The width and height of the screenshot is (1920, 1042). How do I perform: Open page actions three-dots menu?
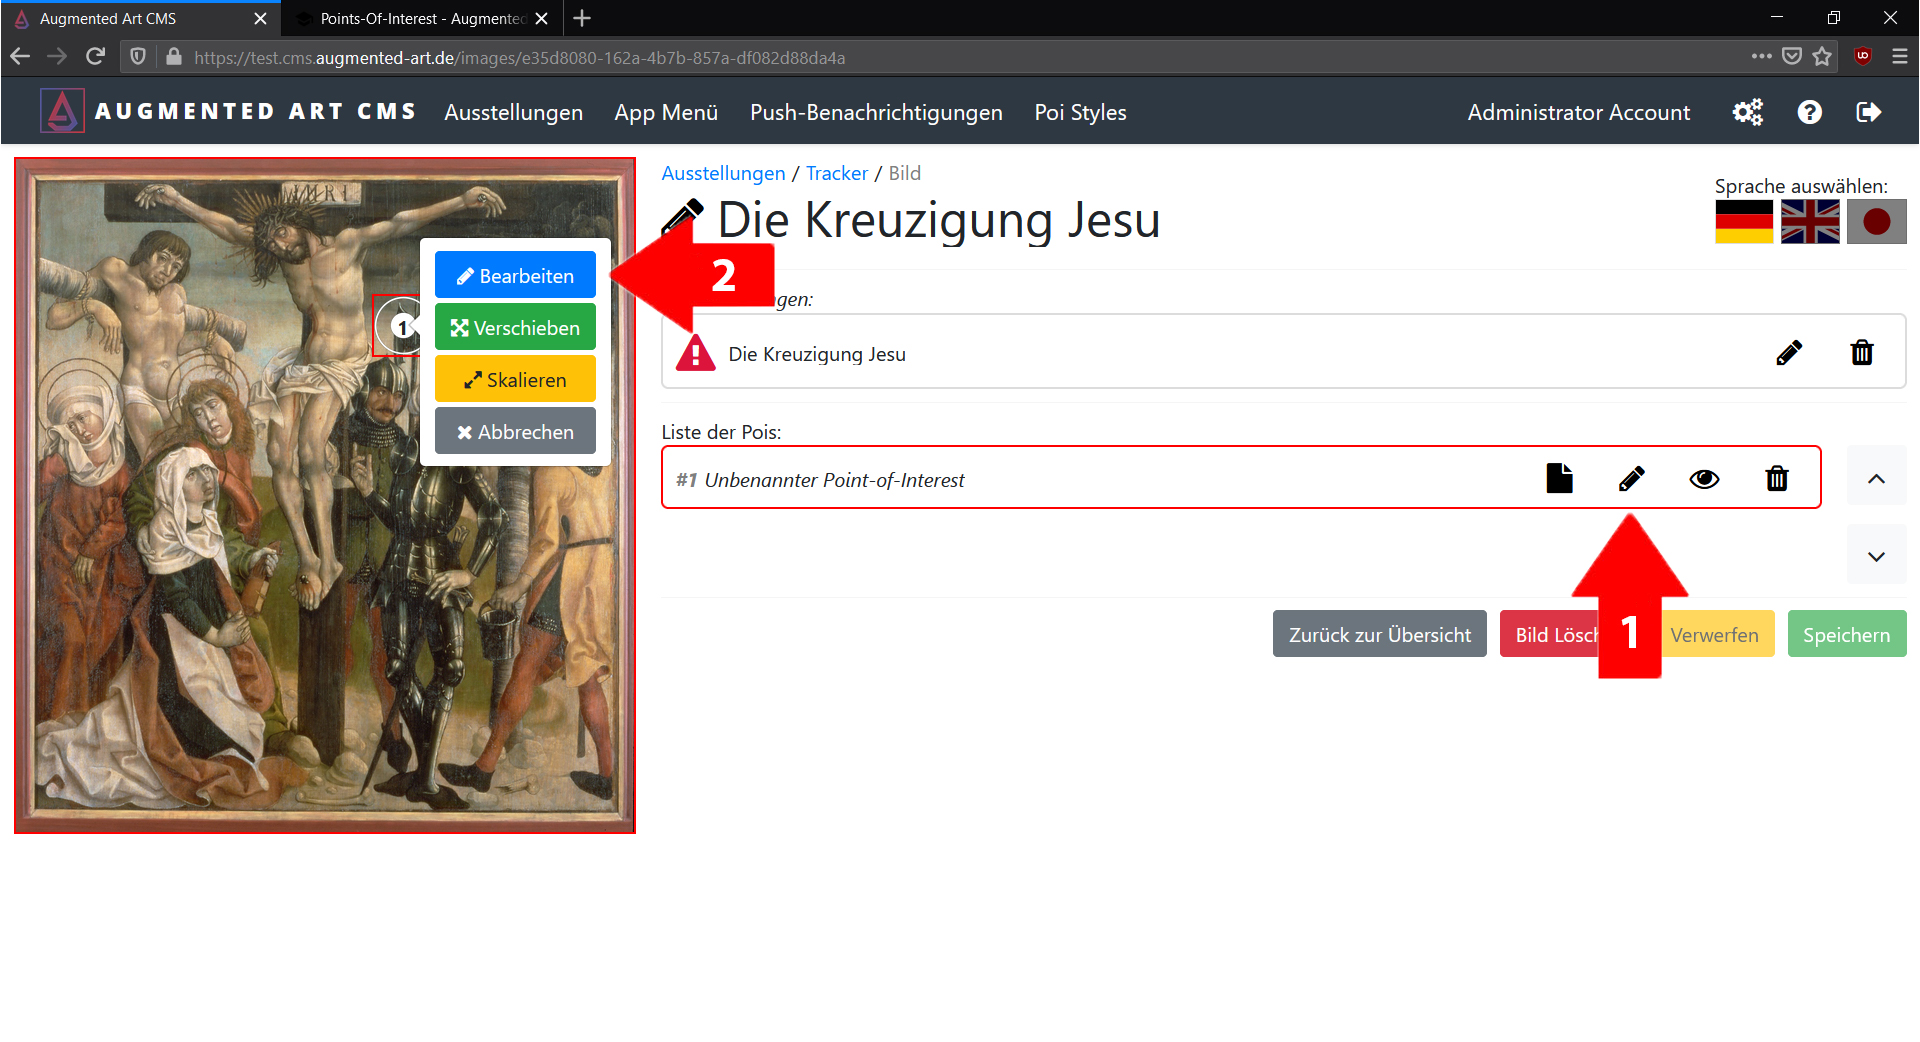(1761, 57)
